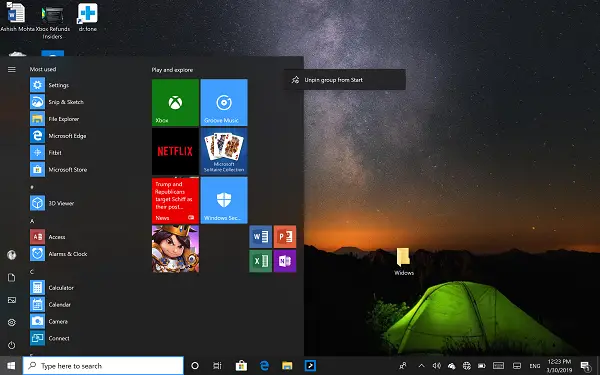
Task: Open the royal king game tile
Action: pyautogui.click(x=175, y=249)
